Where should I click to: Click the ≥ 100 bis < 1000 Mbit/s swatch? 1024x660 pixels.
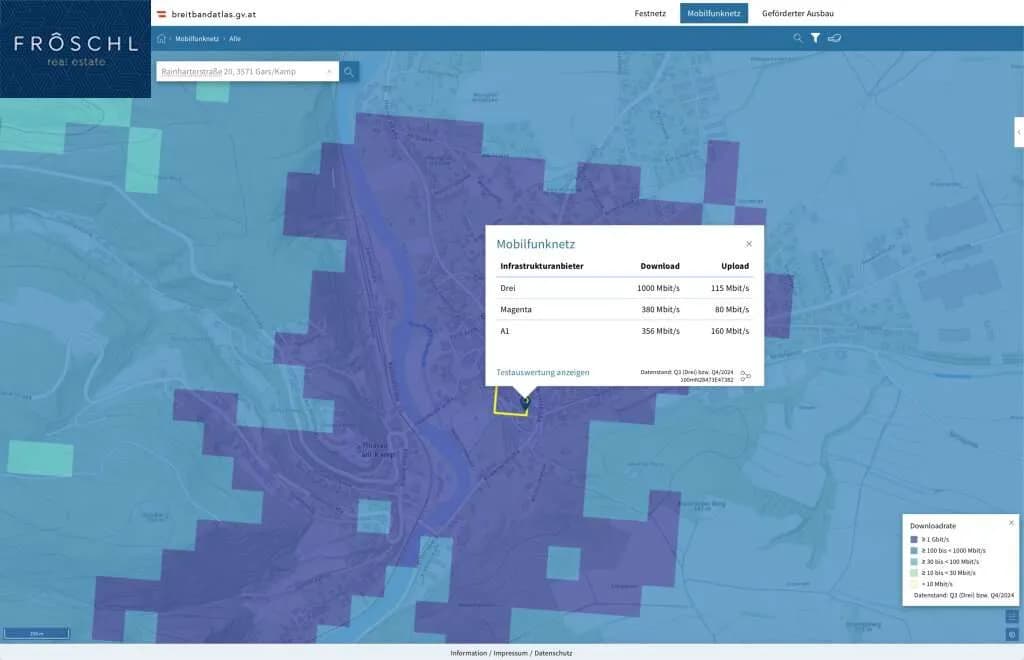point(914,550)
